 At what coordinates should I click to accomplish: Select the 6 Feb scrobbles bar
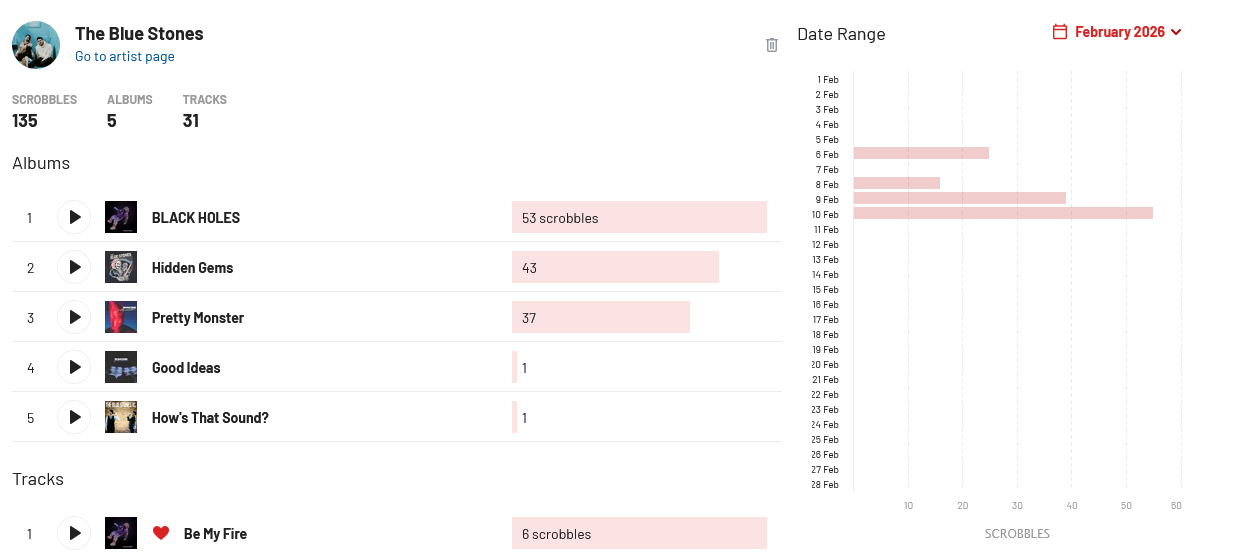[921, 153]
